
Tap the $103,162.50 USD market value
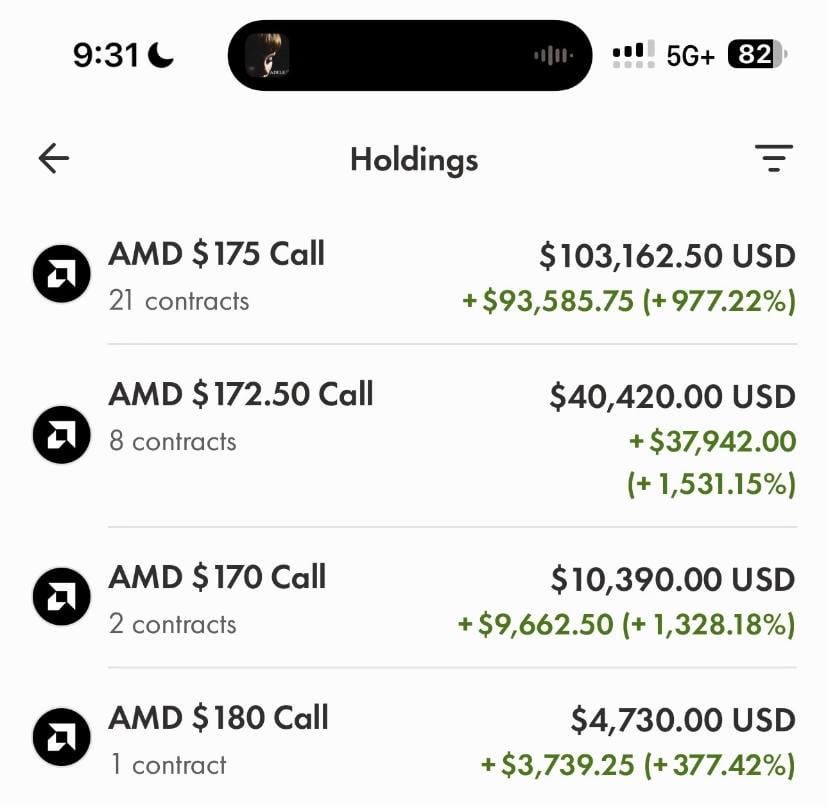pyautogui.click(x=667, y=256)
